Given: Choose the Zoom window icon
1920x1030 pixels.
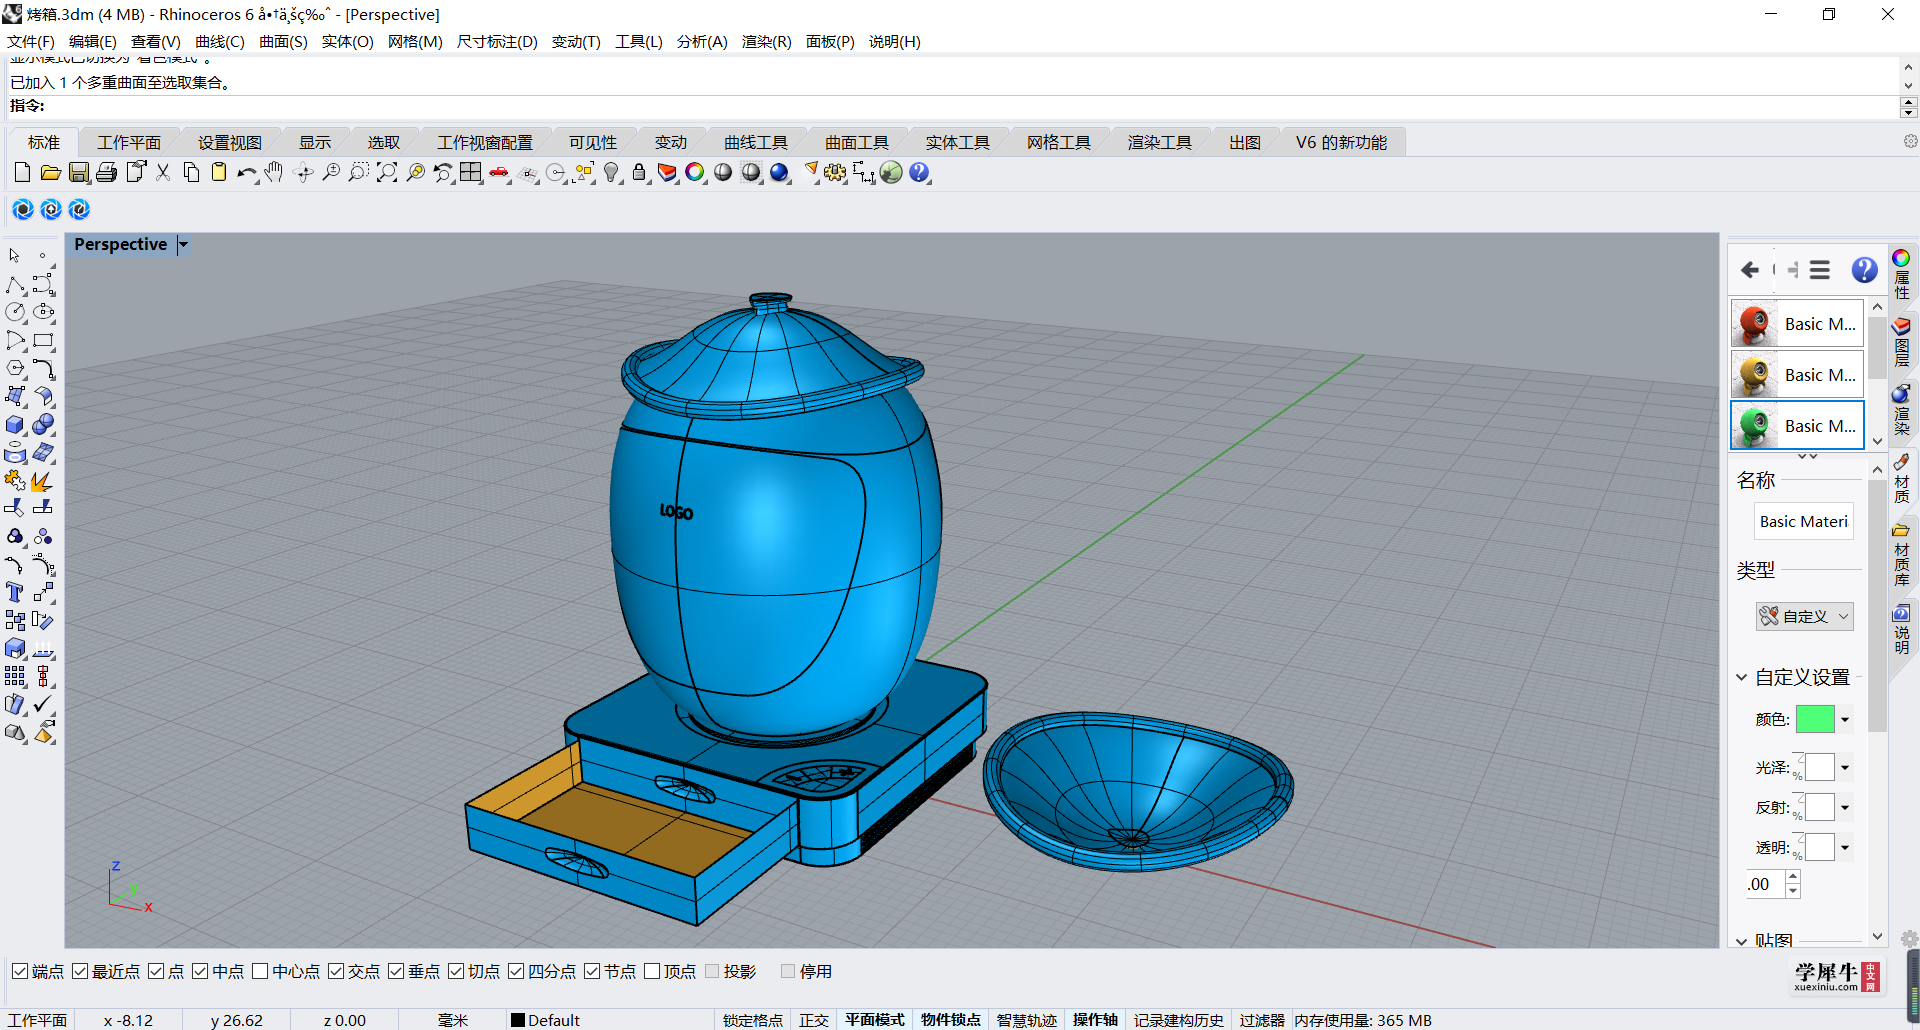Looking at the screenshot, I should (359, 173).
